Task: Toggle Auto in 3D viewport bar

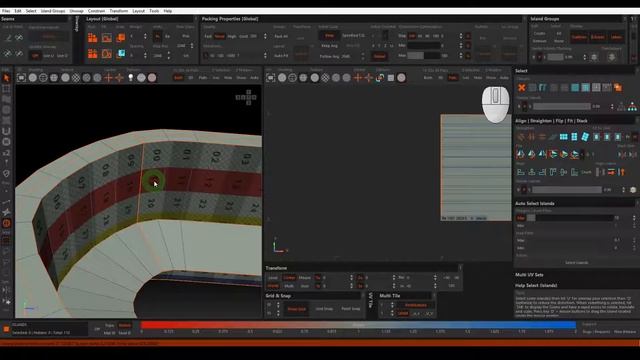Action: [x=254, y=78]
